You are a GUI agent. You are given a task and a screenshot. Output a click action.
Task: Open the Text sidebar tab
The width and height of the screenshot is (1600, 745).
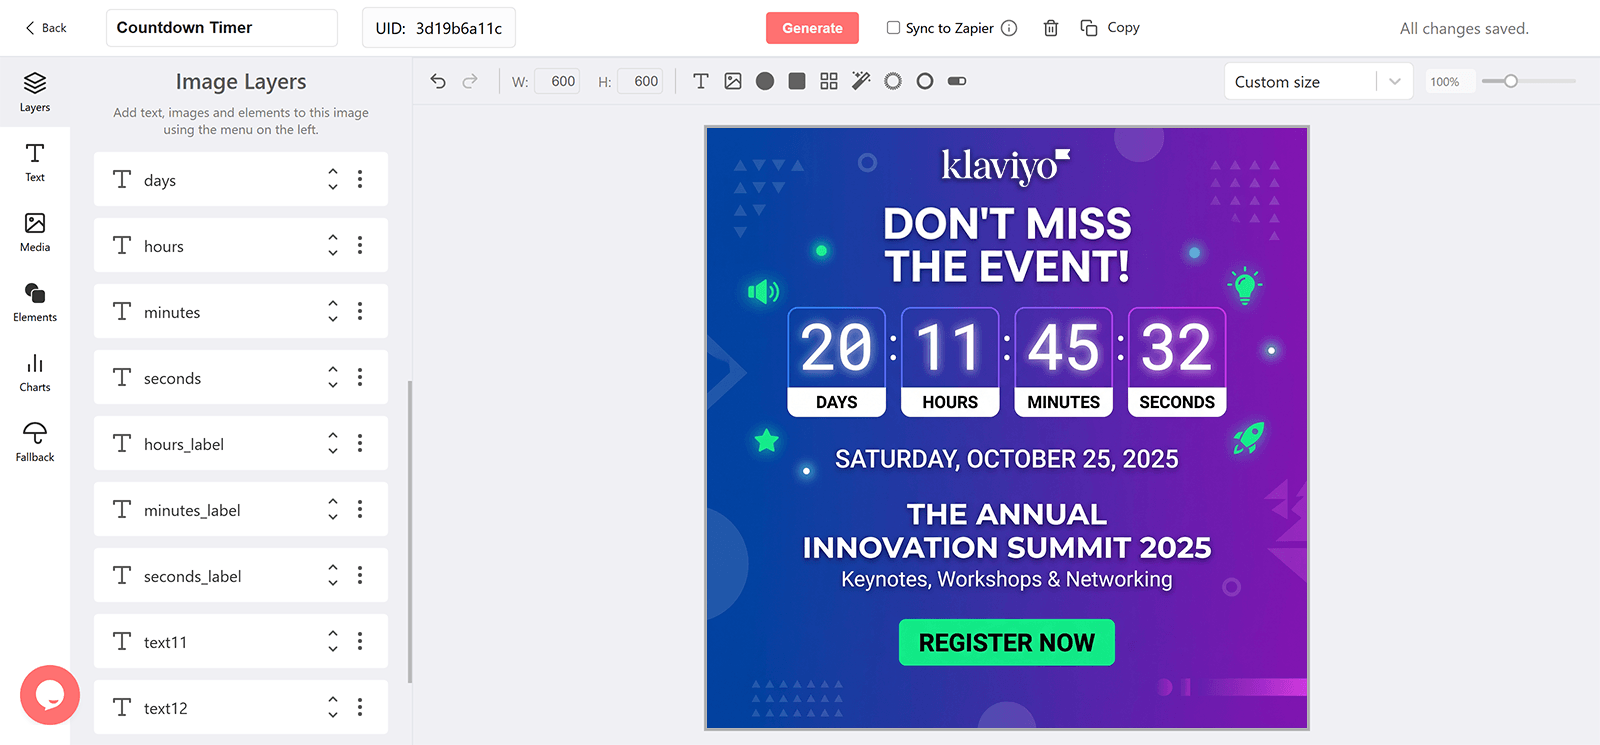[x=35, y=162]
